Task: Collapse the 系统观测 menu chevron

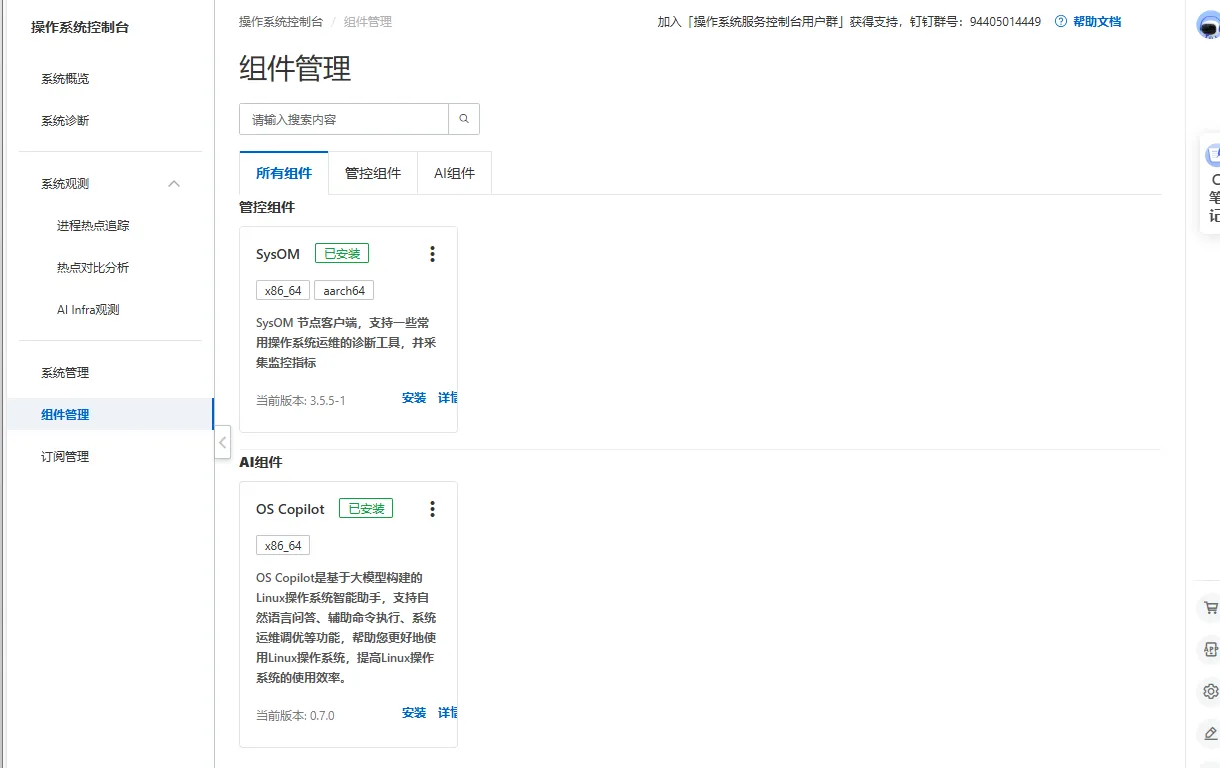Action: tap(174, 184)
